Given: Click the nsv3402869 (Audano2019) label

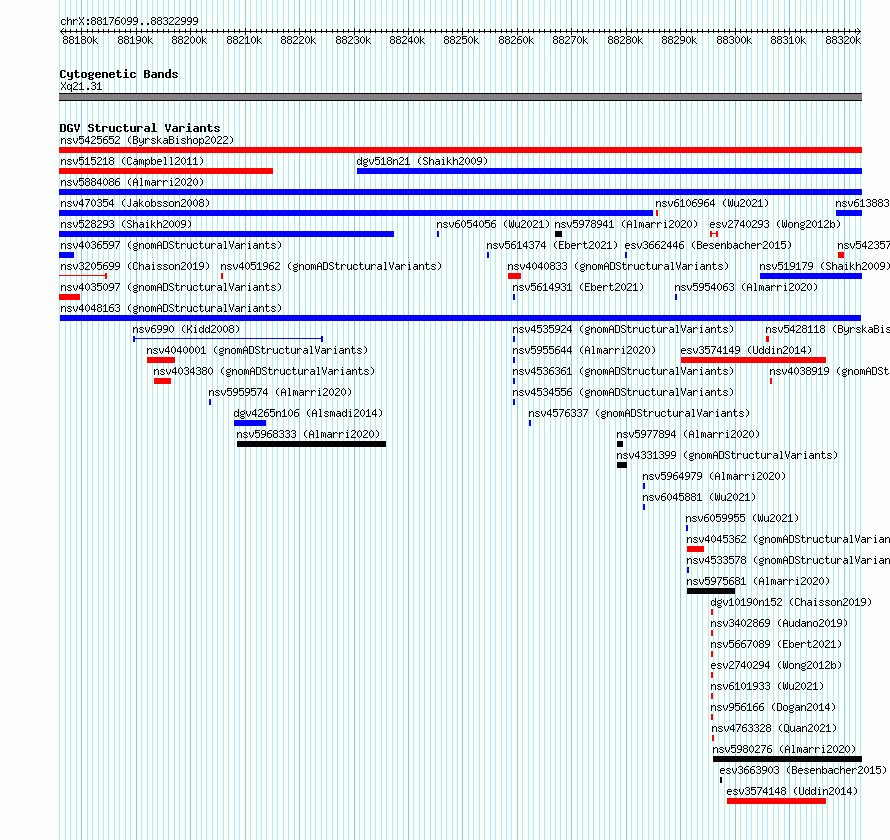Looking at the screenshot, I should [x=779, y=623].
